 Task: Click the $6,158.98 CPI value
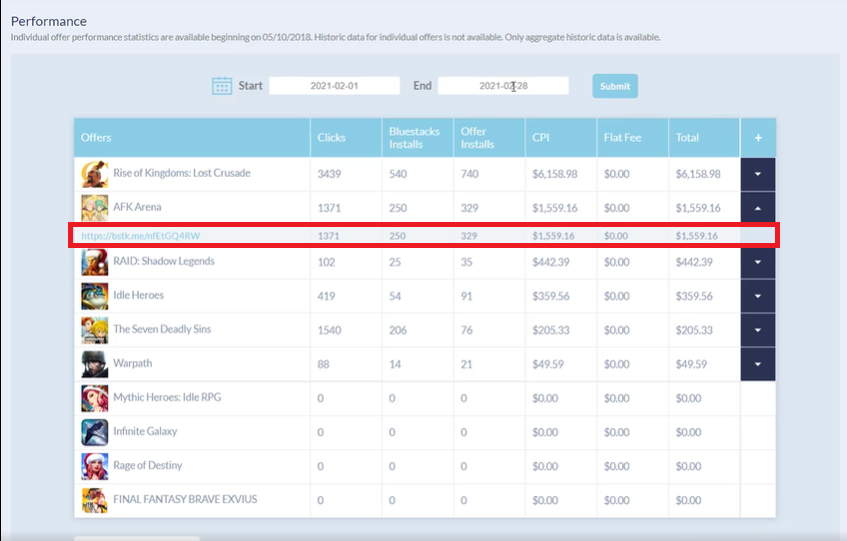(555, 174)
